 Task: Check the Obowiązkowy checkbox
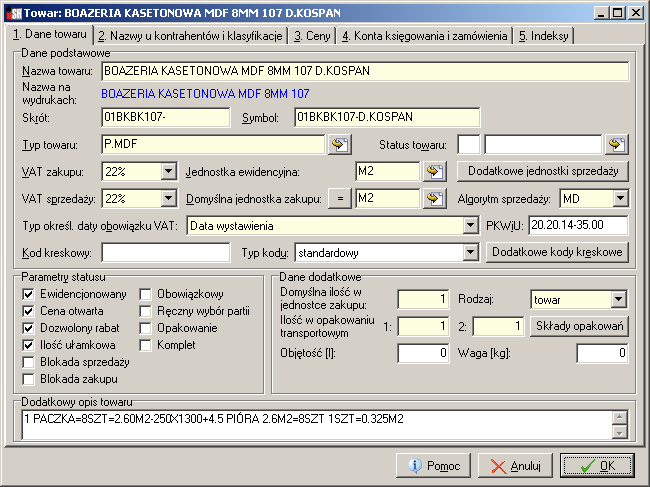coord(145,294)
